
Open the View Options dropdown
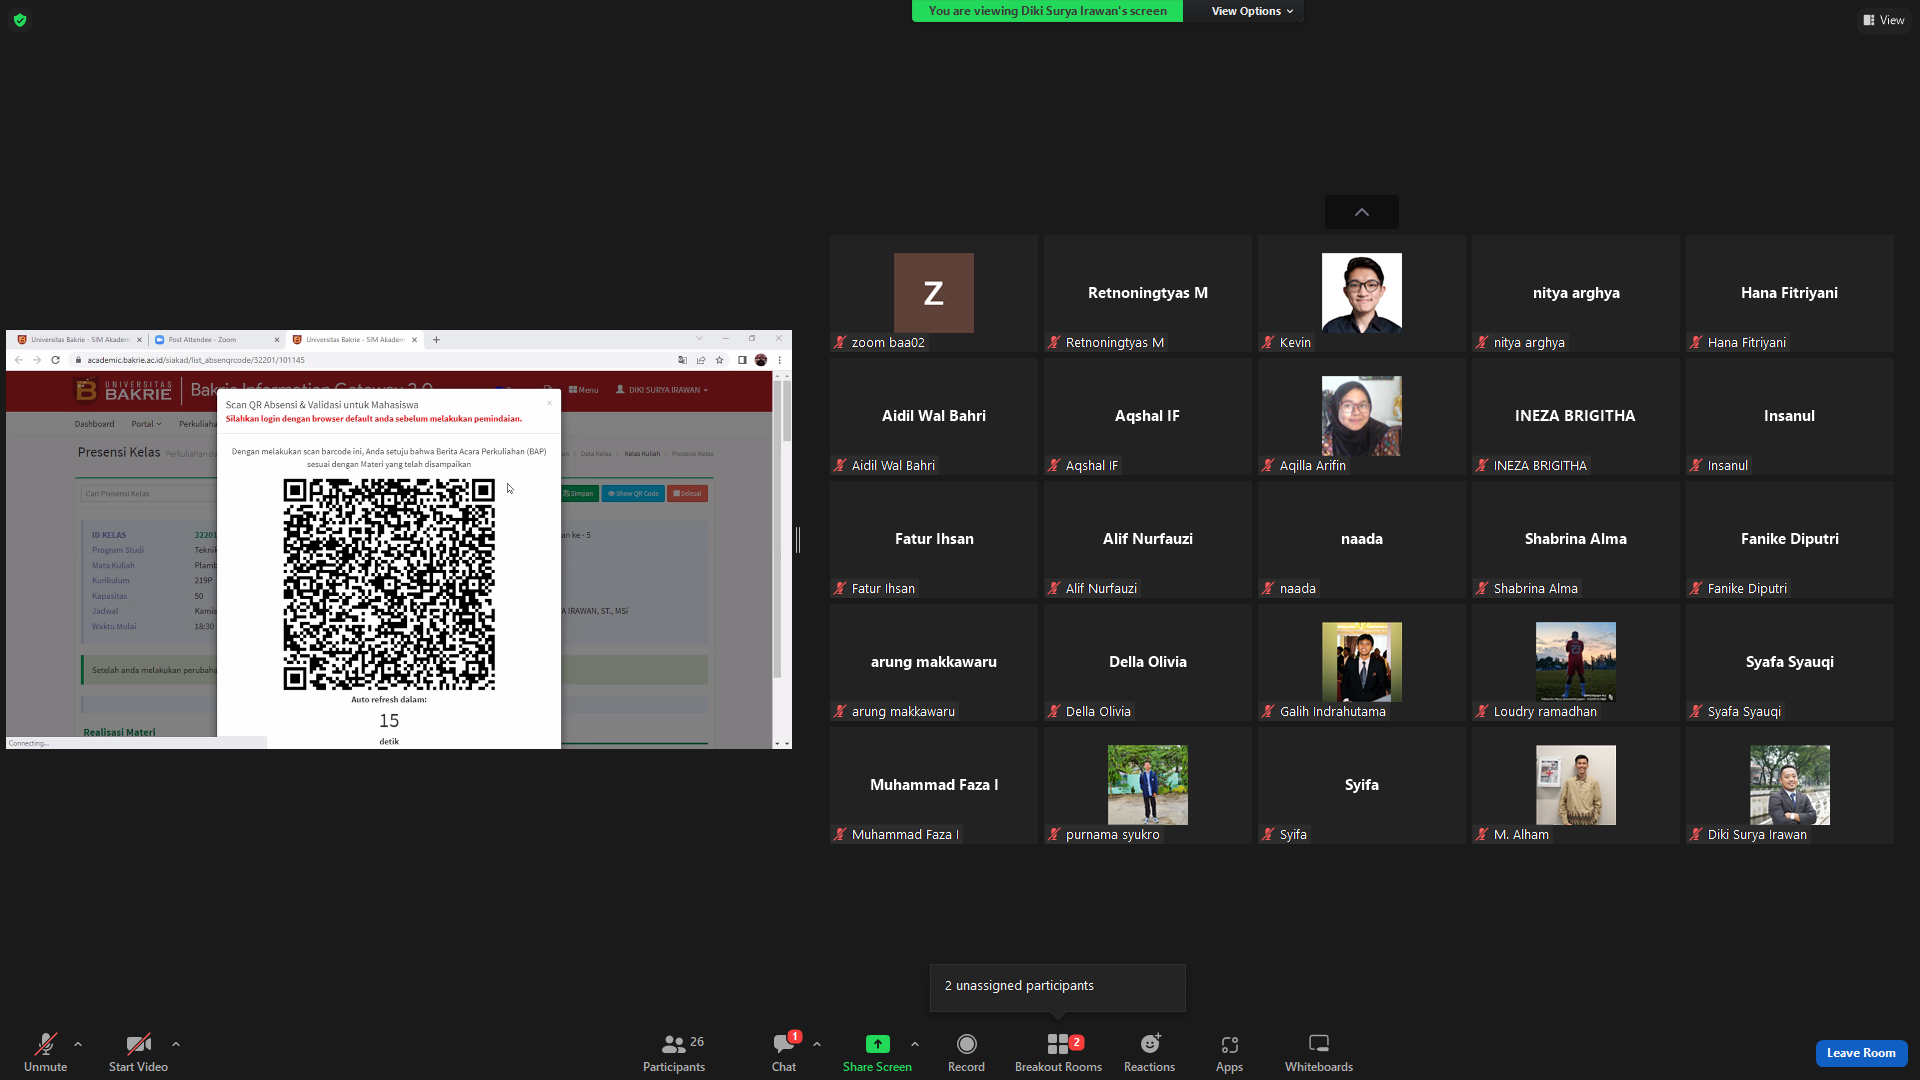click(1252, 11)
